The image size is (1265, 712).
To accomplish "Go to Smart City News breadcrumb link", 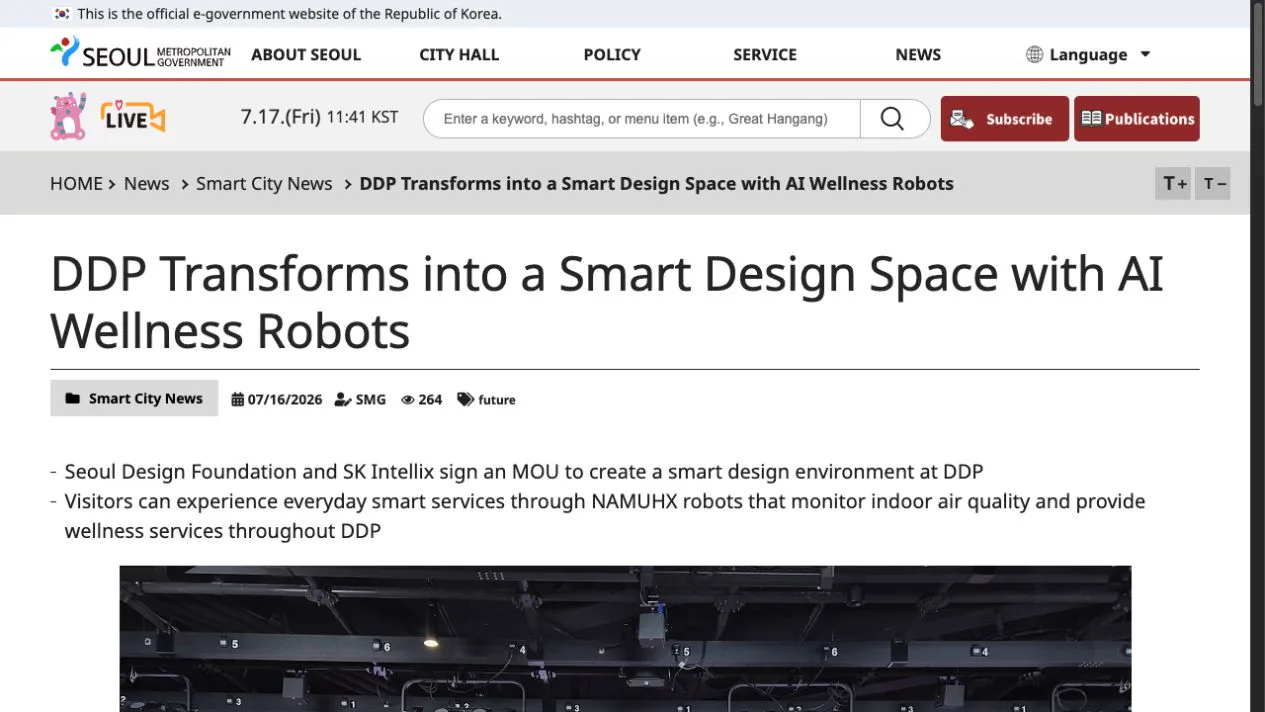I will [264, 183].
